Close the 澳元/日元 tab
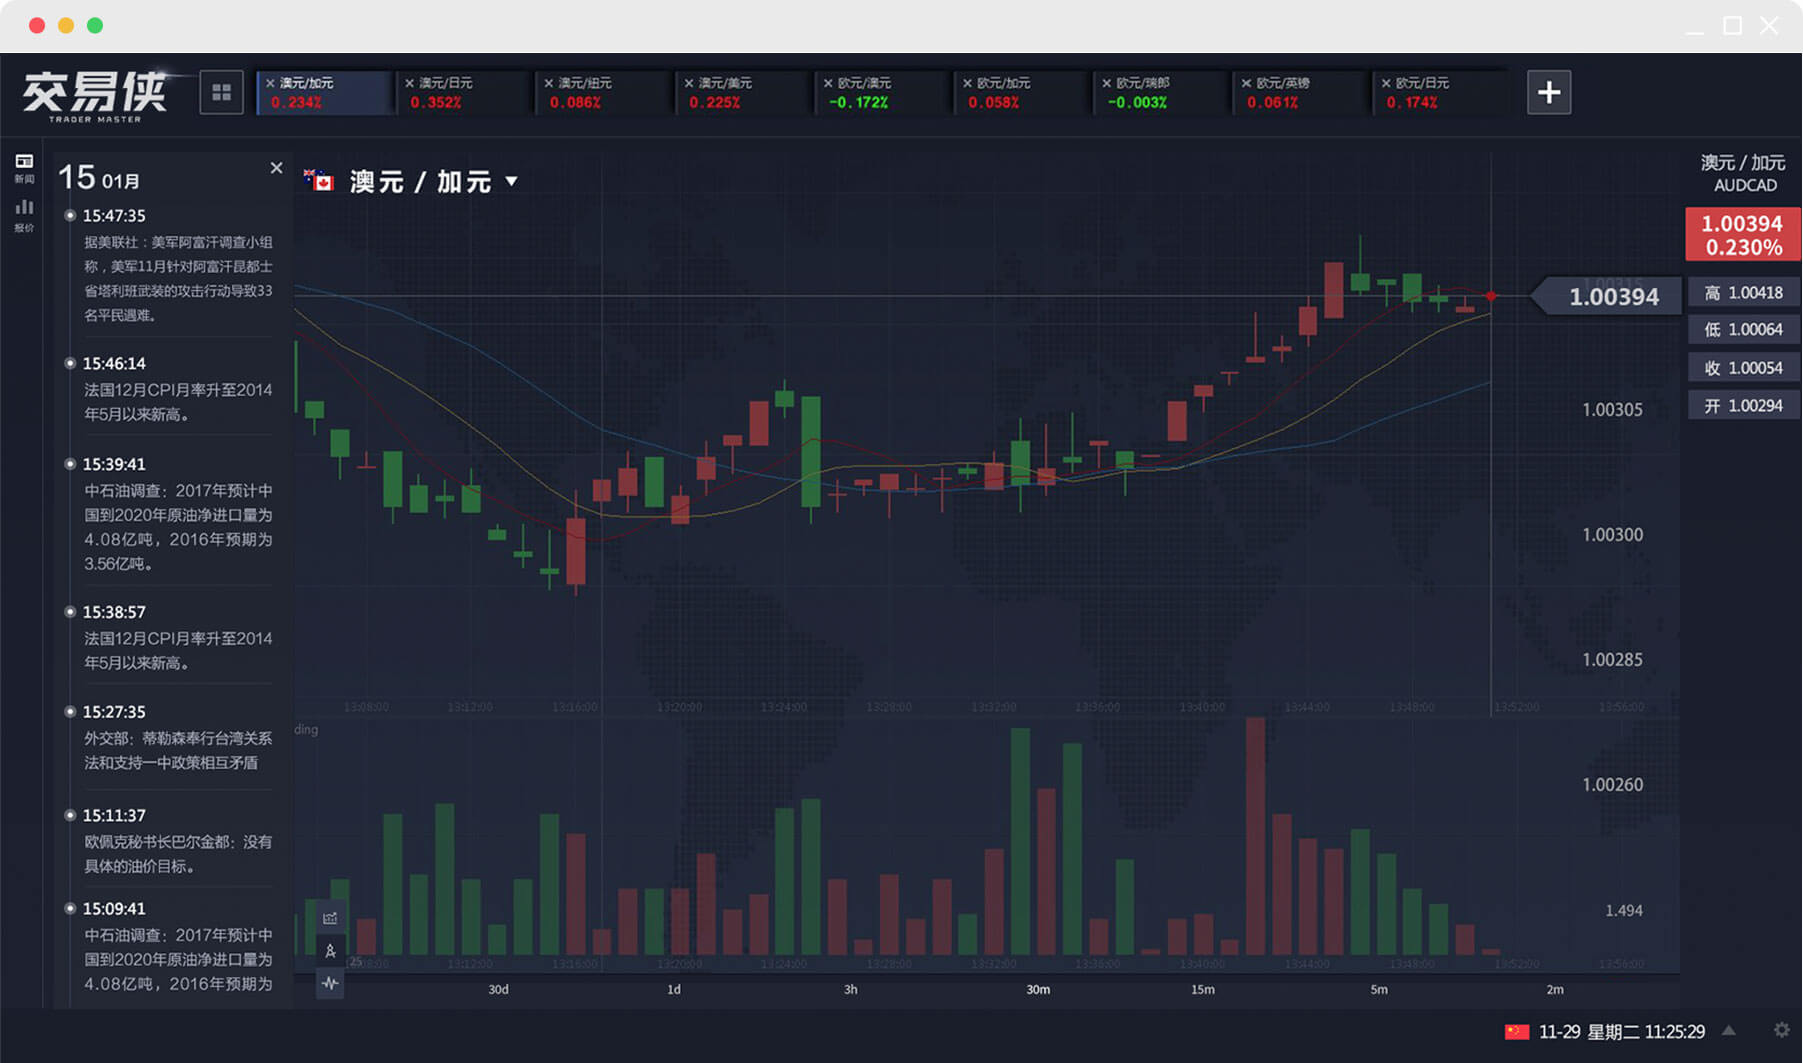Image resolution: width=1803 pixels, height=1063 pixels. coord(410,83)
